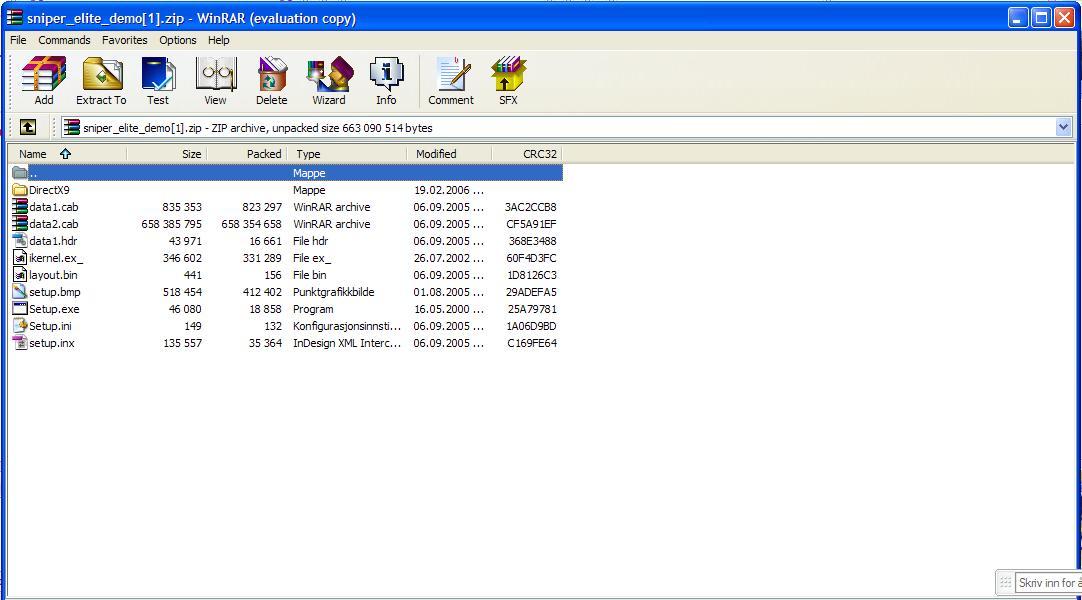
Task: Sort by Name column header
Action: click(x=67, y=154)
